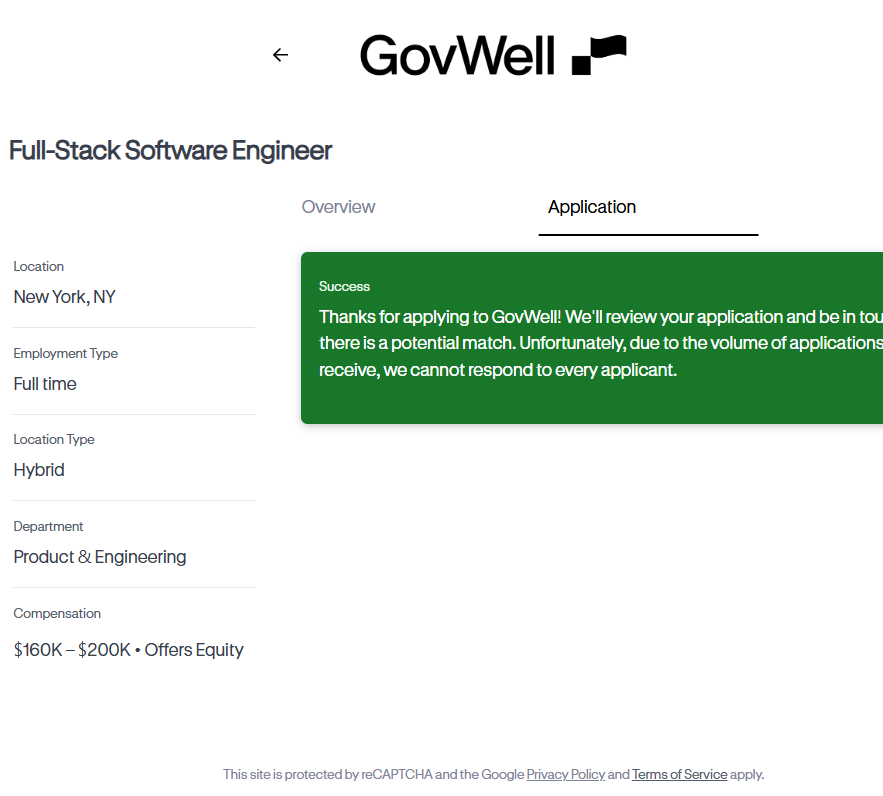Click the New York, NY location value
This screenshot has height=796, width=883.
(x=64, y=297)
